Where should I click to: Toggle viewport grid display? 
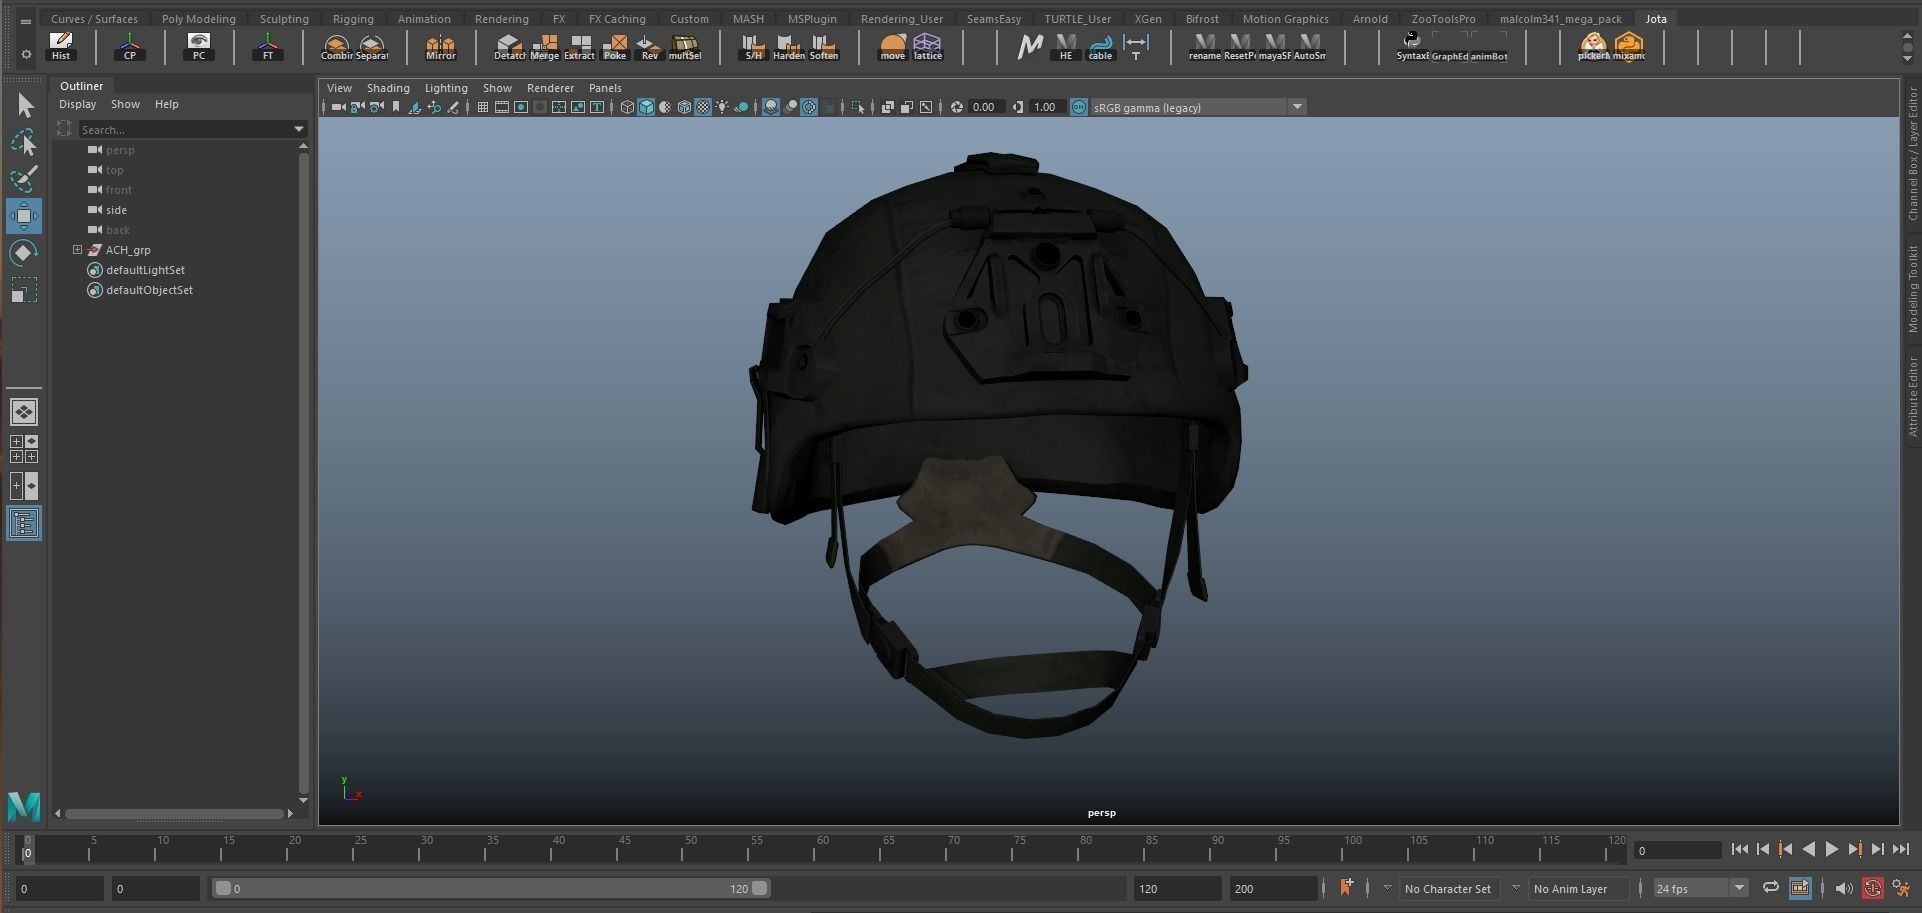click(483, 107)
